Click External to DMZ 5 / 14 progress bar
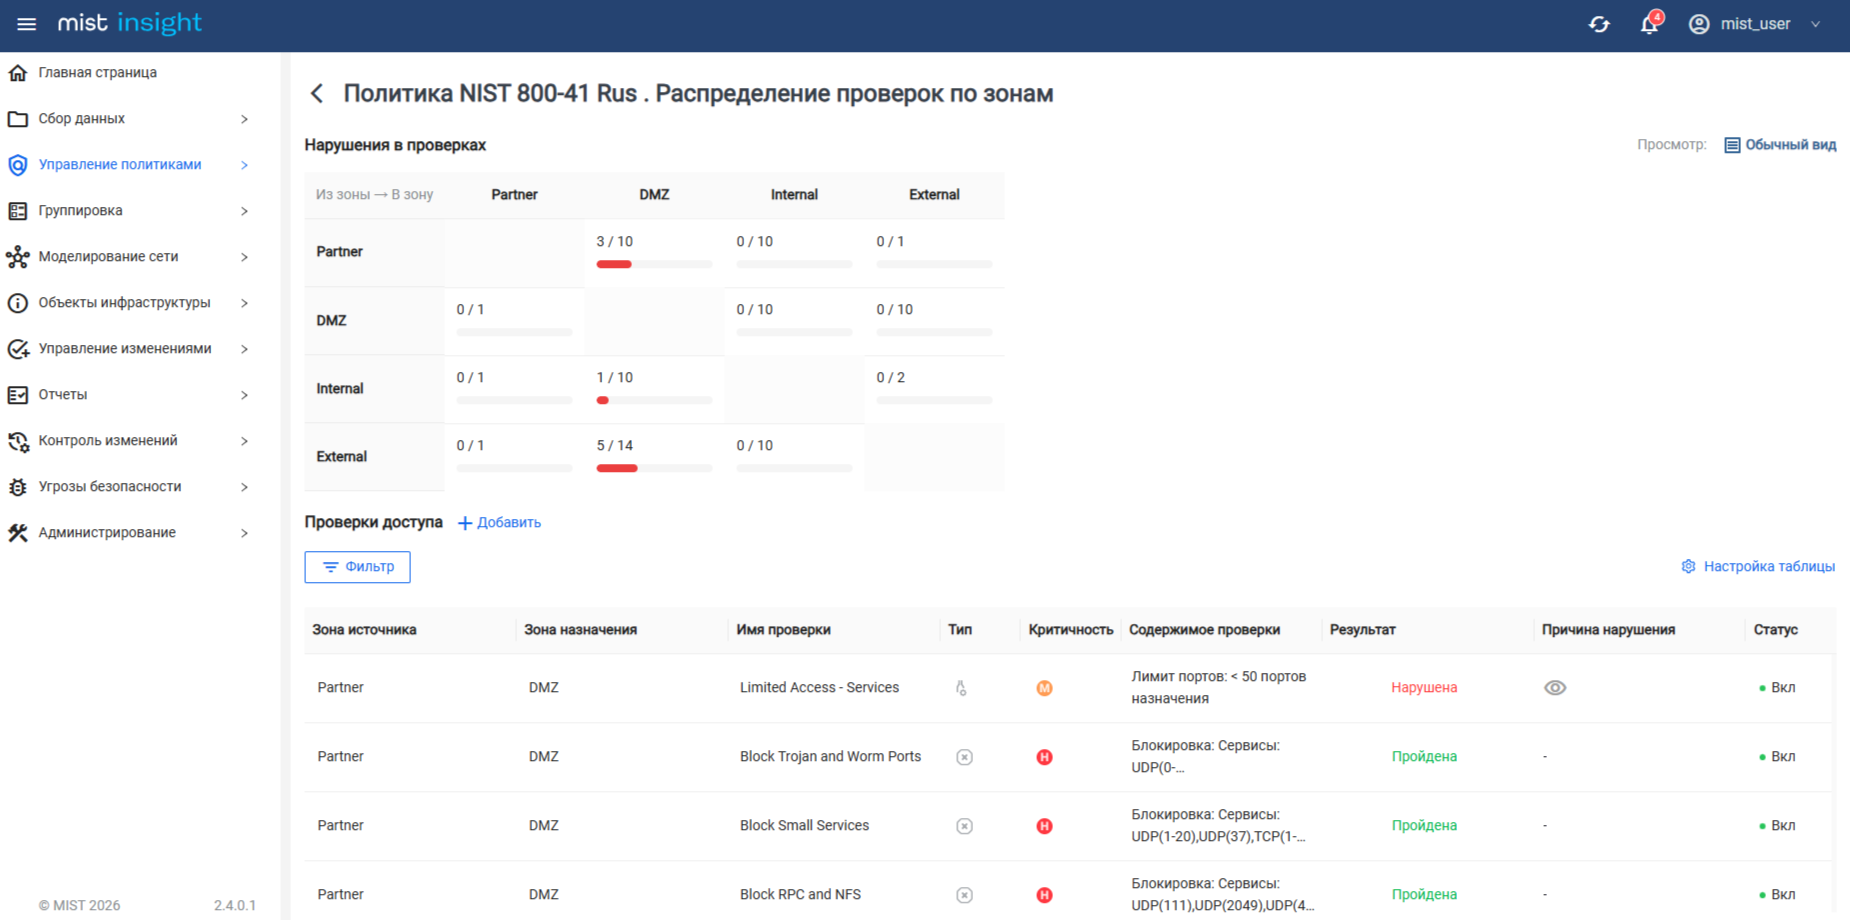The height and width of the screenshot is (920, 1850). pos(654,468)
